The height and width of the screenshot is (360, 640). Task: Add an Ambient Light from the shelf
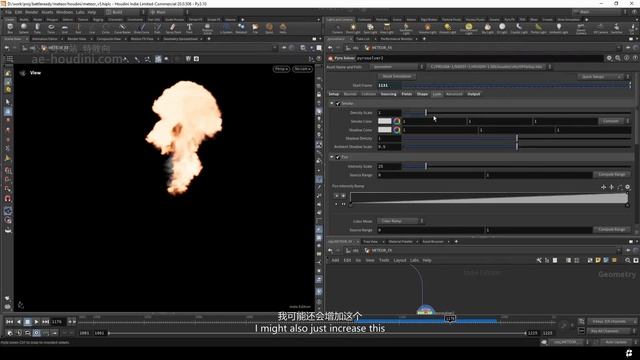pos(558,28)
